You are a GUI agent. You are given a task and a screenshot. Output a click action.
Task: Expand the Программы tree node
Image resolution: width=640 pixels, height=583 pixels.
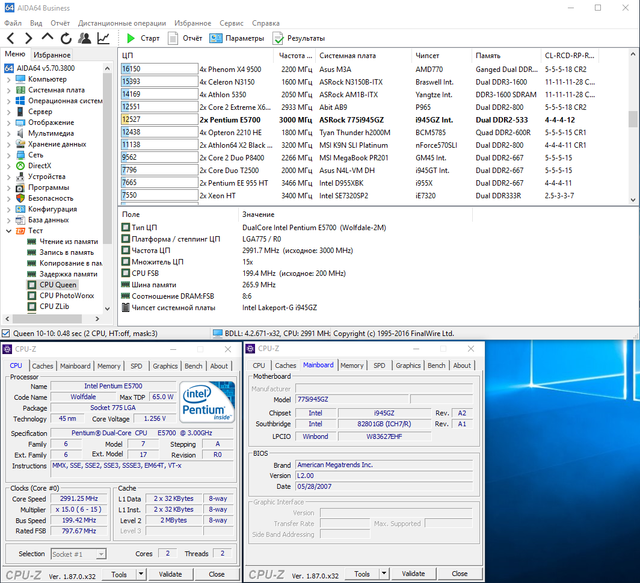pos(9,188)
